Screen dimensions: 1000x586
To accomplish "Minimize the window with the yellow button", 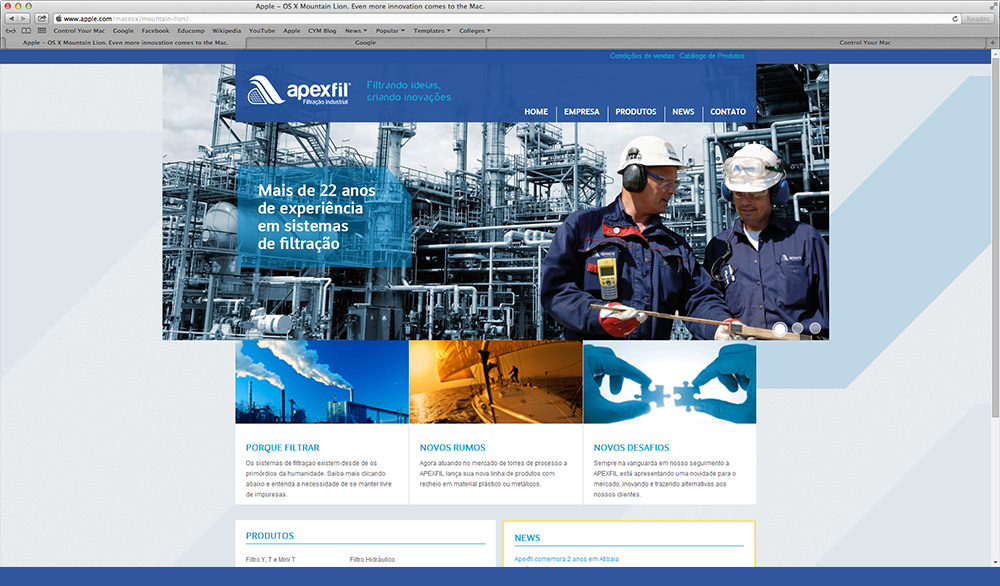I will [x=18, y=6].
